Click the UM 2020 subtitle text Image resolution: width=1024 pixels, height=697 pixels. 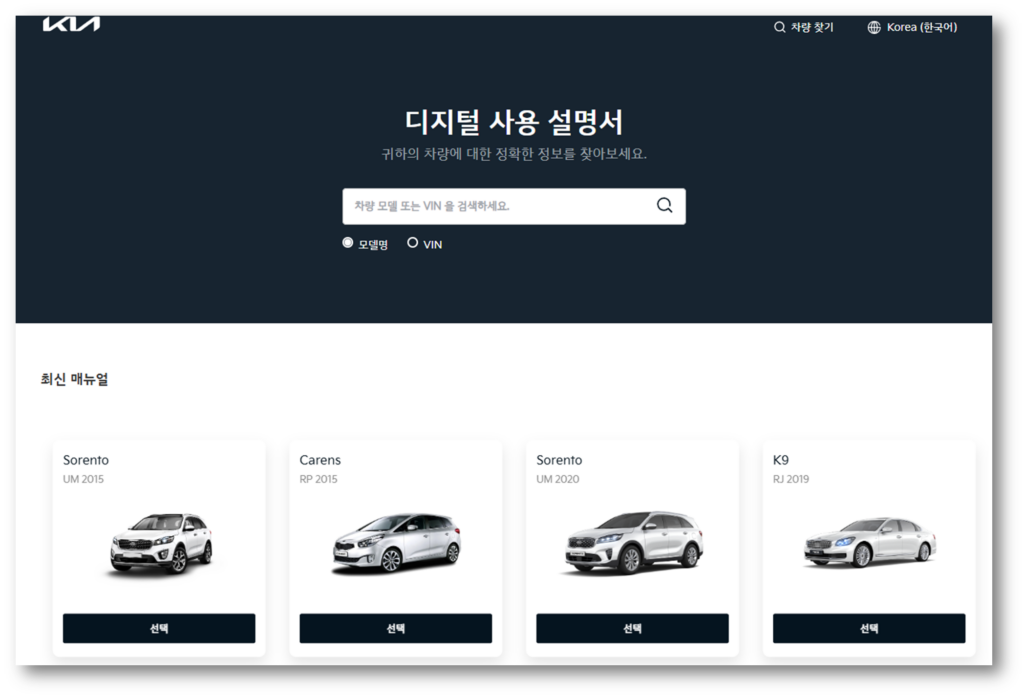(558, 479)
